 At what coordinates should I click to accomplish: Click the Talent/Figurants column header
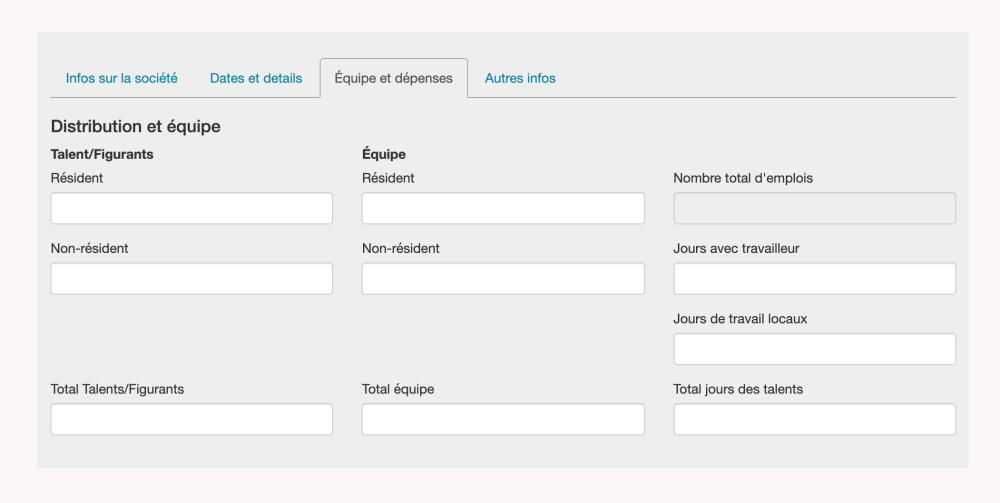102,155
